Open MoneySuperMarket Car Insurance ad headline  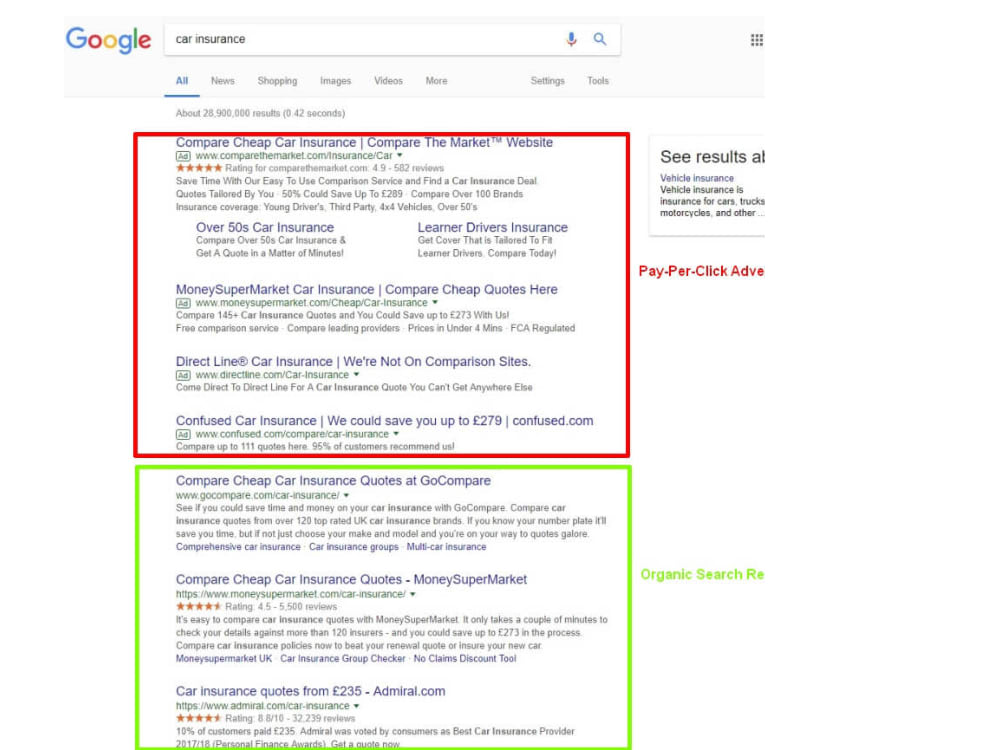point(367,290)
